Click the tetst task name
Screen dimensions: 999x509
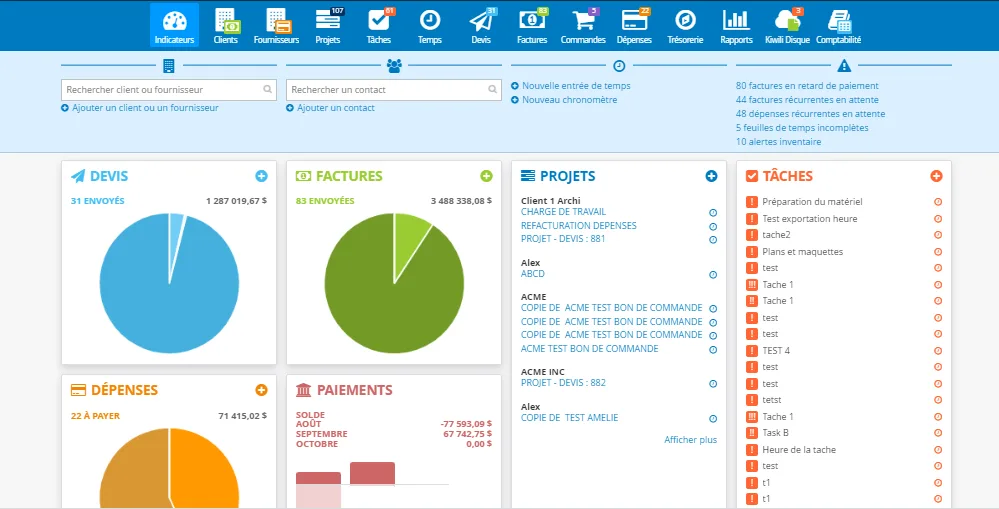(x=772, y=400)
